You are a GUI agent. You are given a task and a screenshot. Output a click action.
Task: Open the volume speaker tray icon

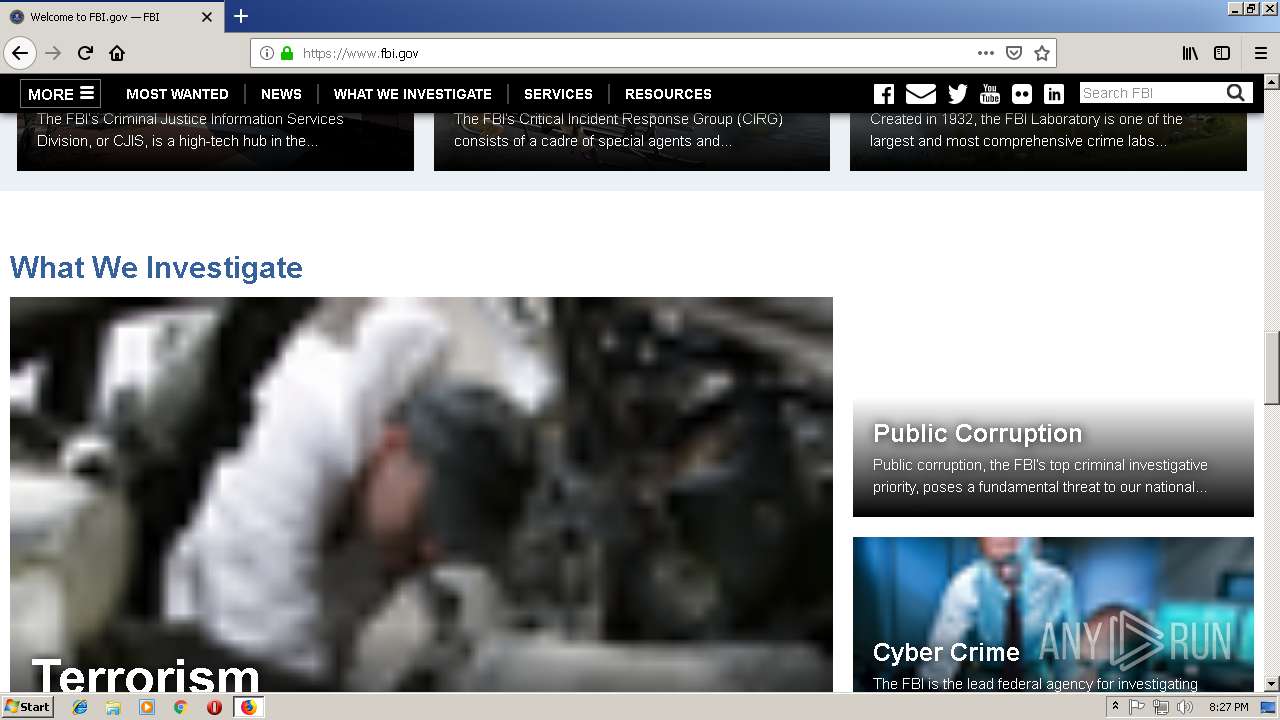(x=1185, y=707)
